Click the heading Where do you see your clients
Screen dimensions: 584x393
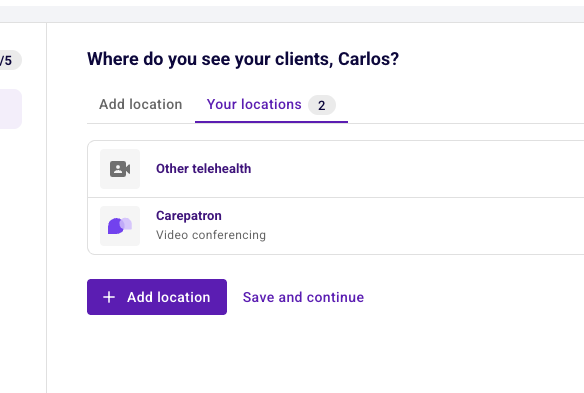[243, 59]
